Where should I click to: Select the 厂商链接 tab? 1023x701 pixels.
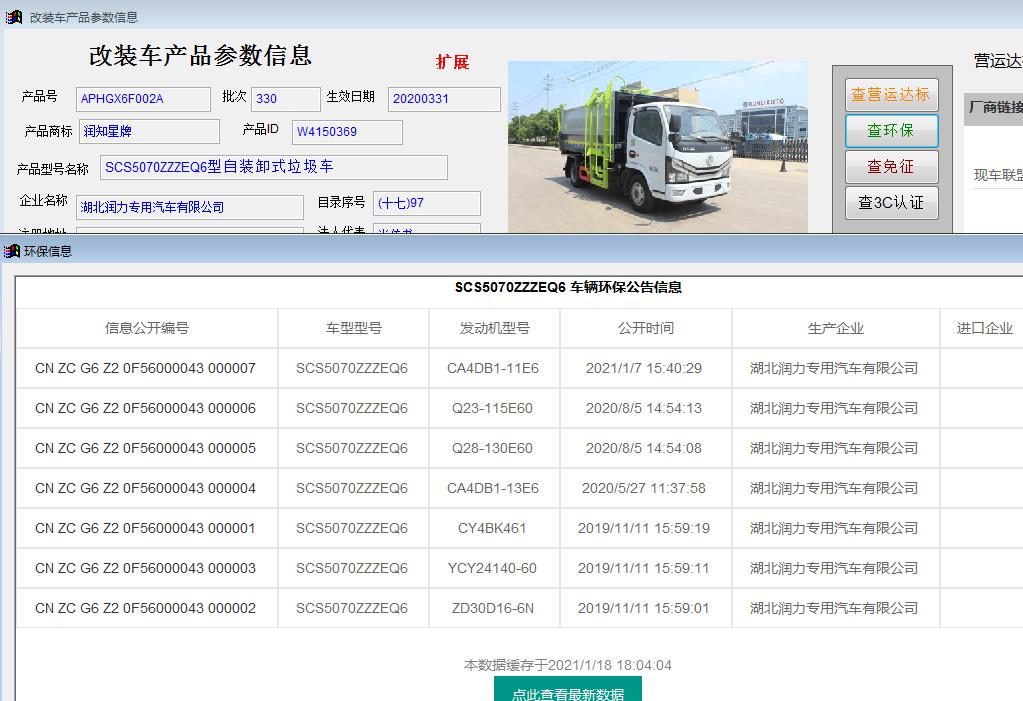[x=994, y=107]
